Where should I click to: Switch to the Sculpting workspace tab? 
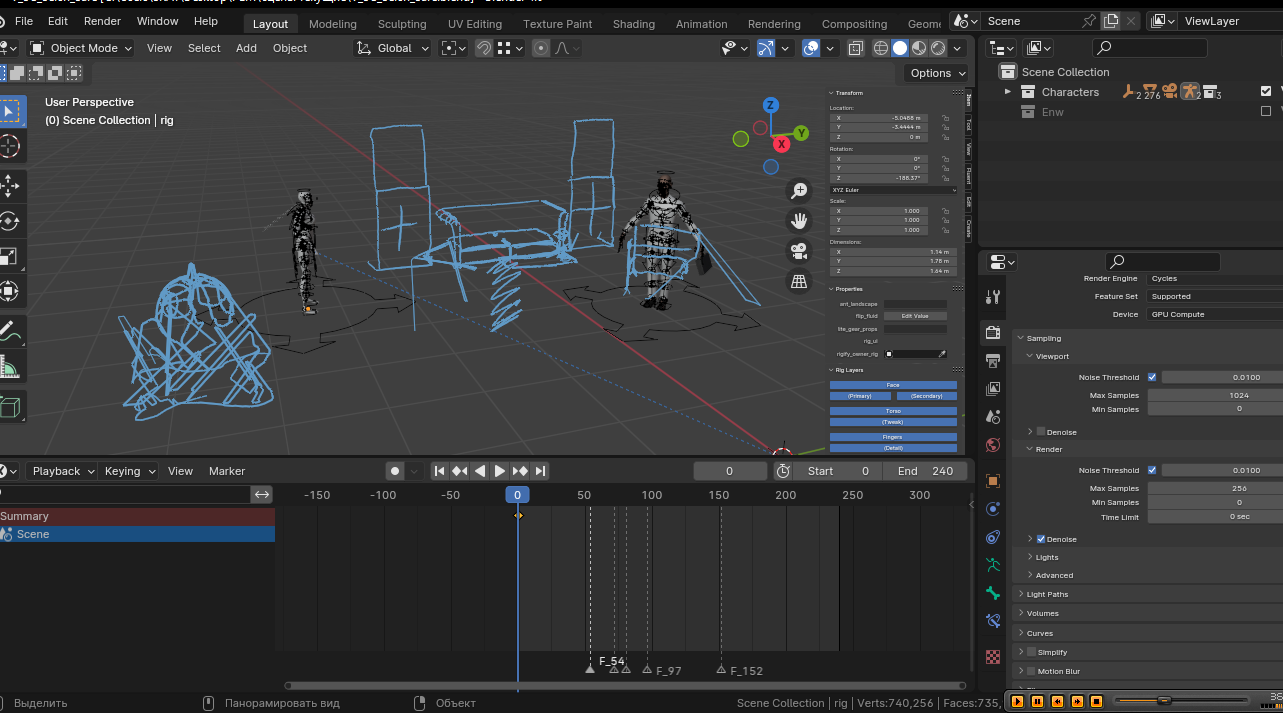[401, 24]
